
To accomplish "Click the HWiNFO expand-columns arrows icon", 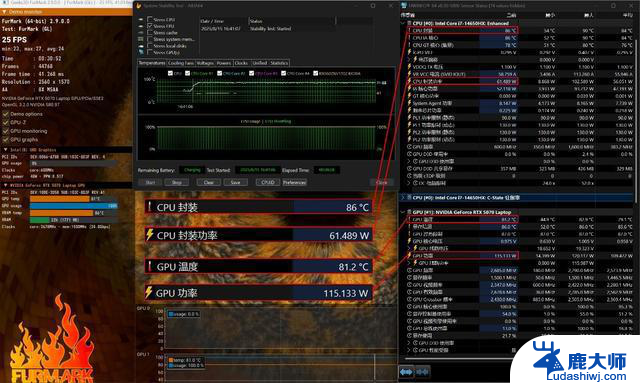I will (406, 372).
